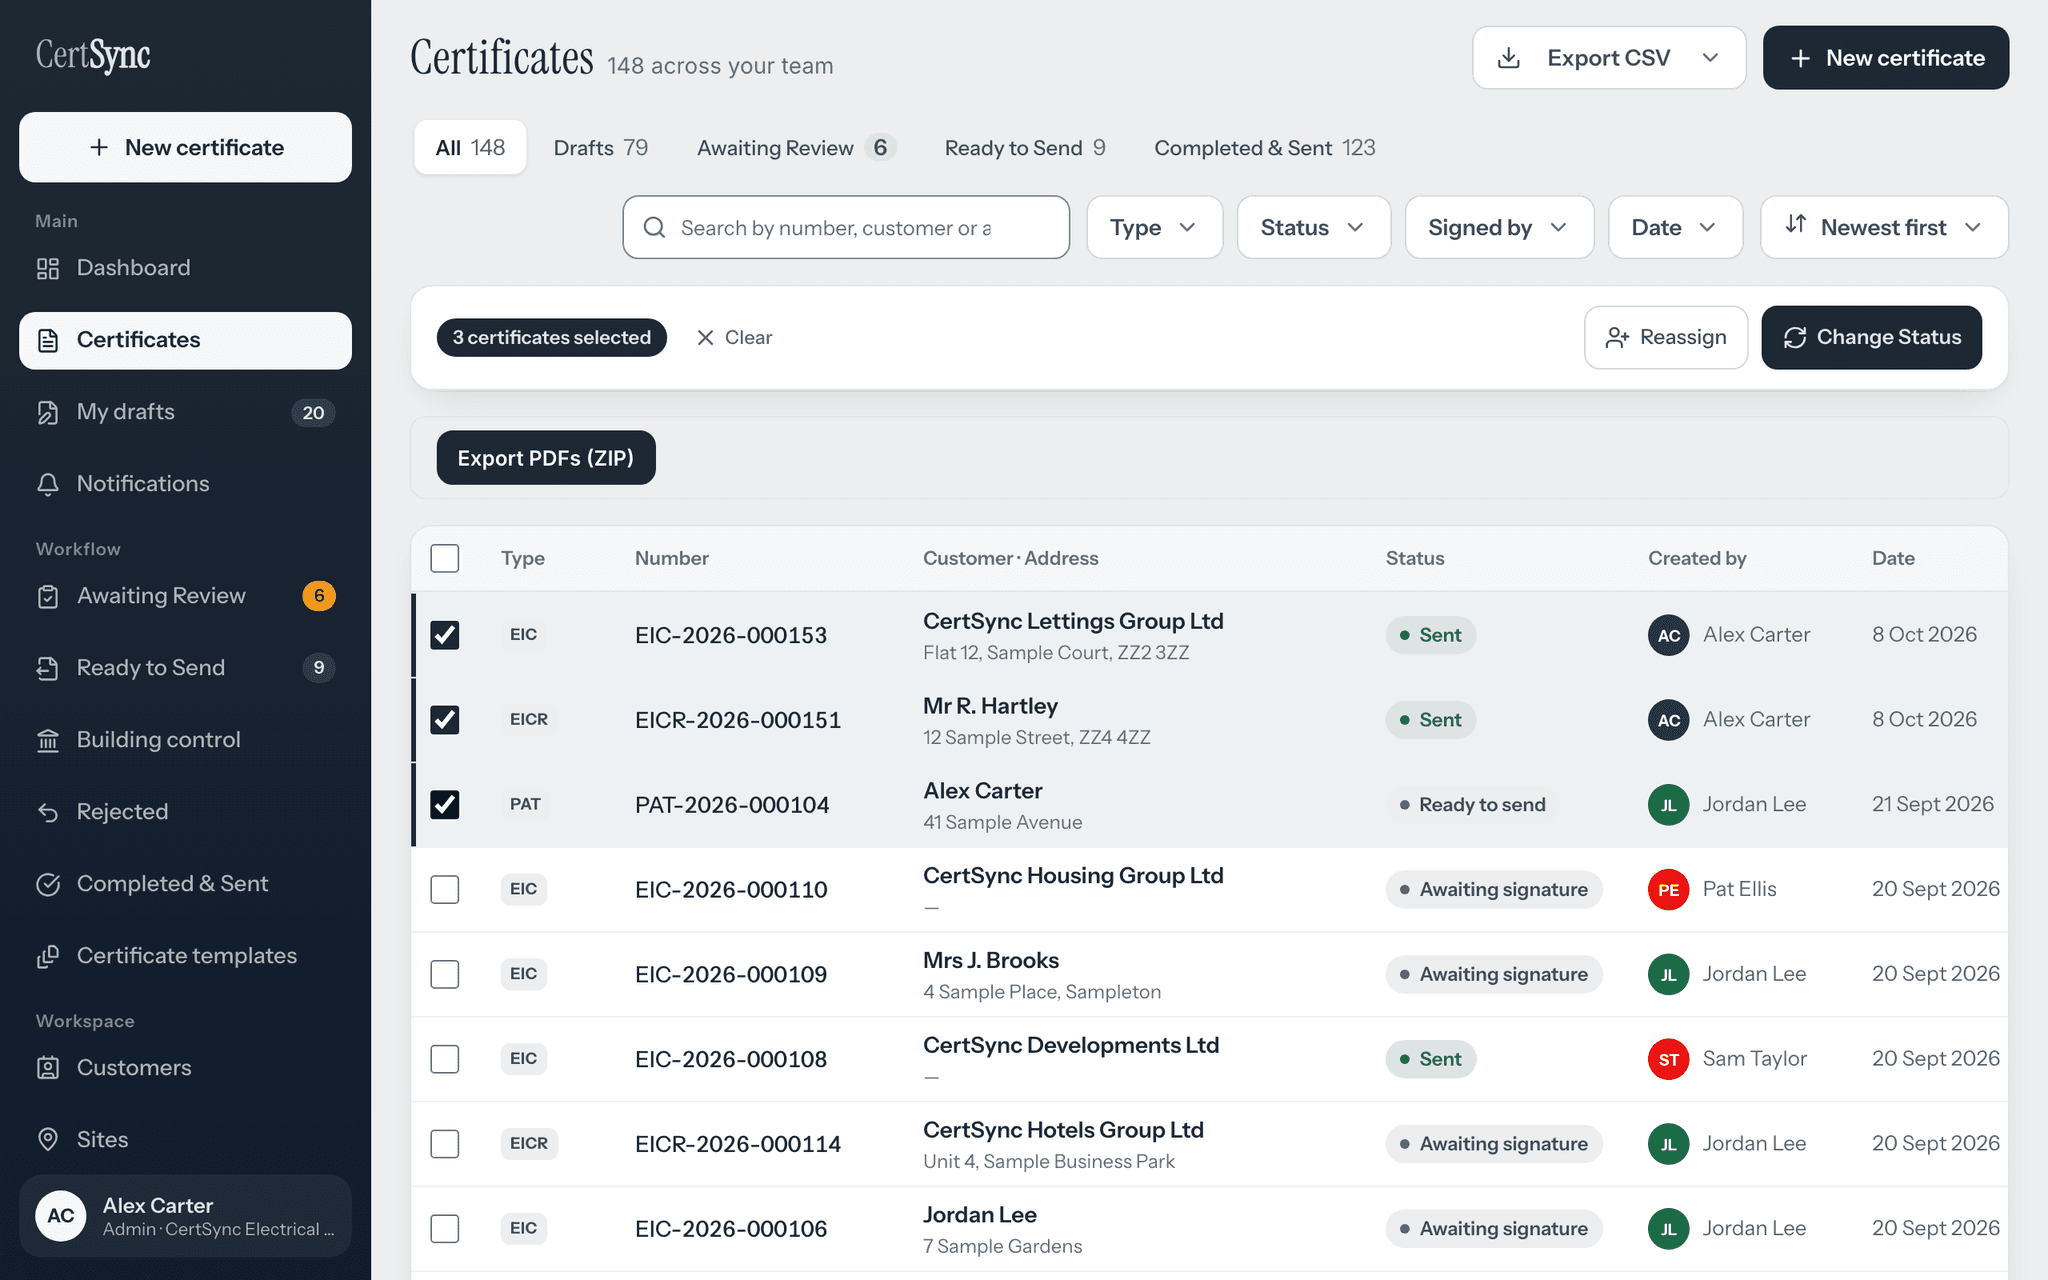This screenshot has width=2048, height=1280.
Task: Click the Change Status button
Action: [1871, 338]
